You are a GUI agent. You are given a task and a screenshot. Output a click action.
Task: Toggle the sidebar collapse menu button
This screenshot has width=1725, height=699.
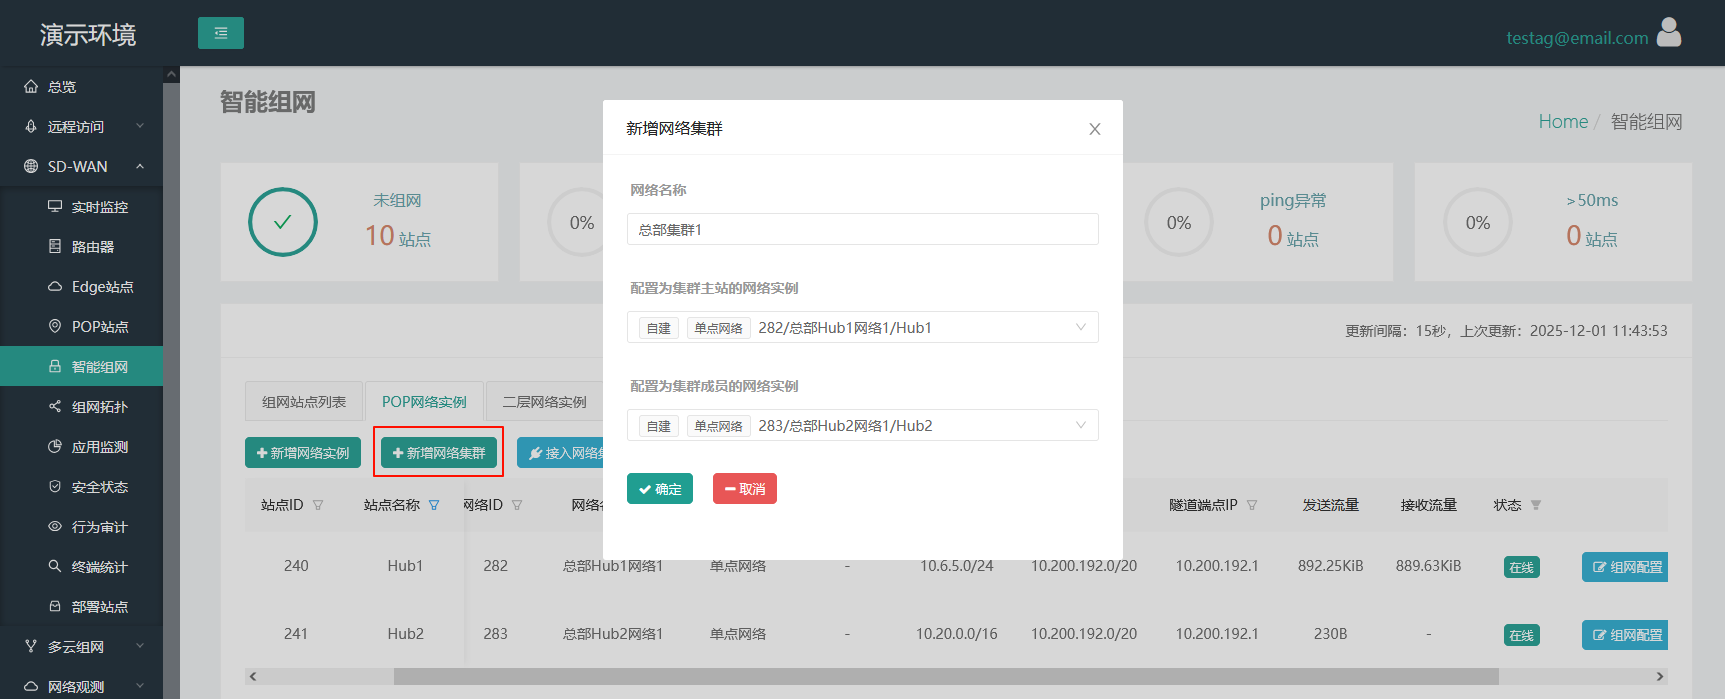(x=221, y=33)
